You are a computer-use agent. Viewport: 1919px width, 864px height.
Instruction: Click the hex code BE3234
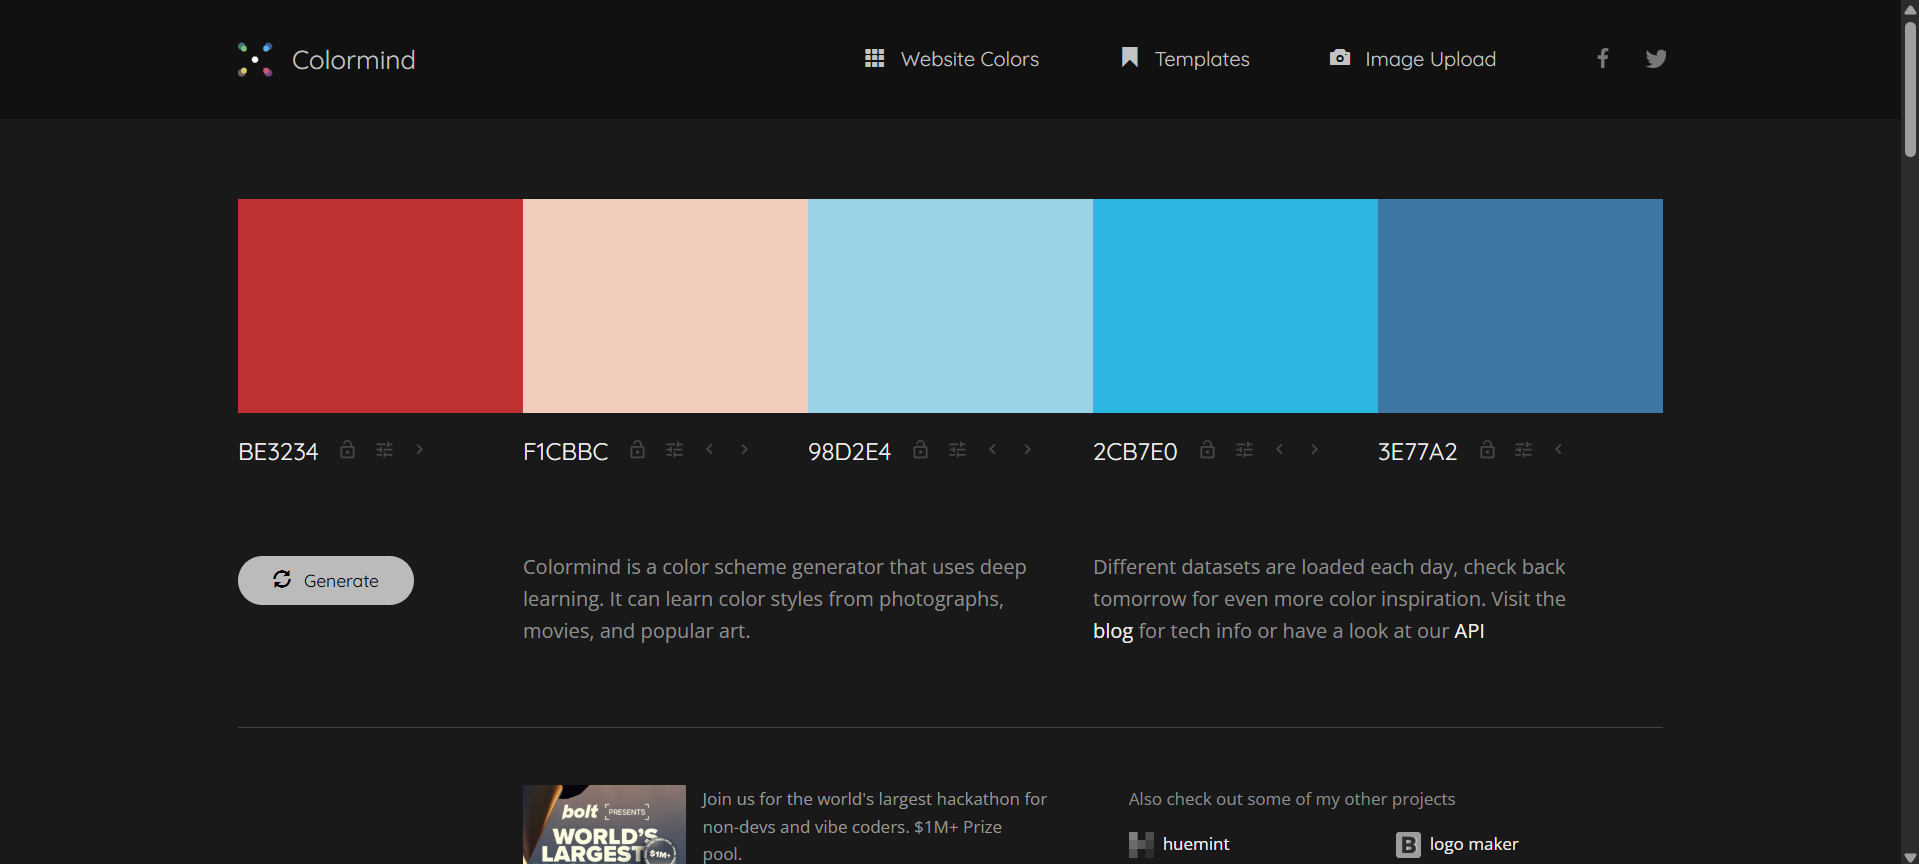278,452
